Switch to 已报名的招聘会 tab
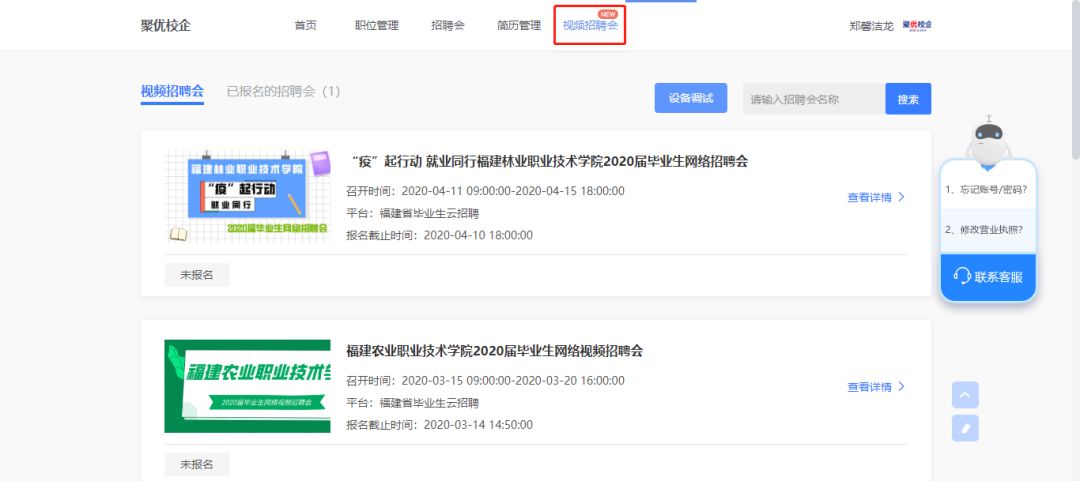The height and width of the screenshot is (481, 1080). coord(283,91)
